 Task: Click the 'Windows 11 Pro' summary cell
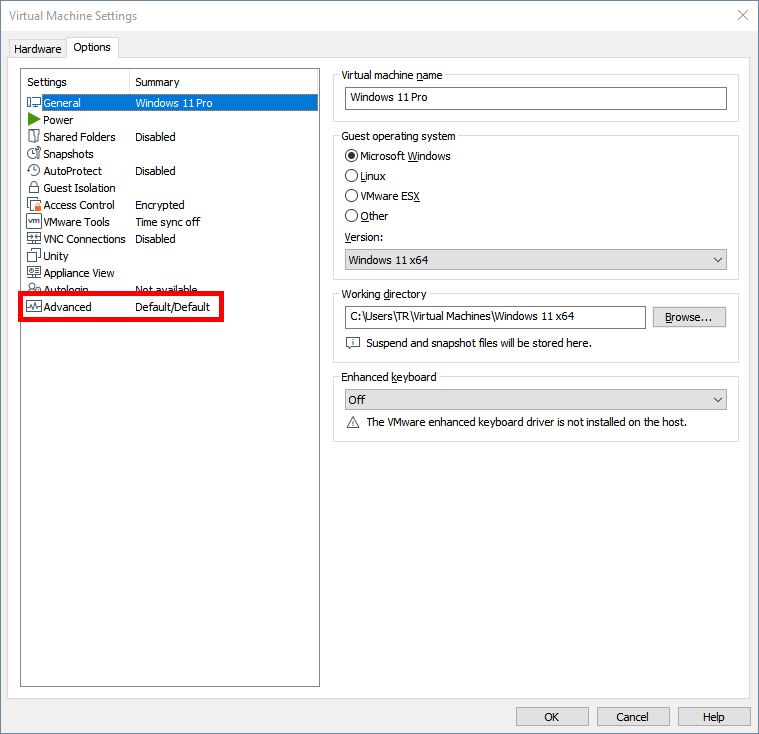[x=174, y=103]
